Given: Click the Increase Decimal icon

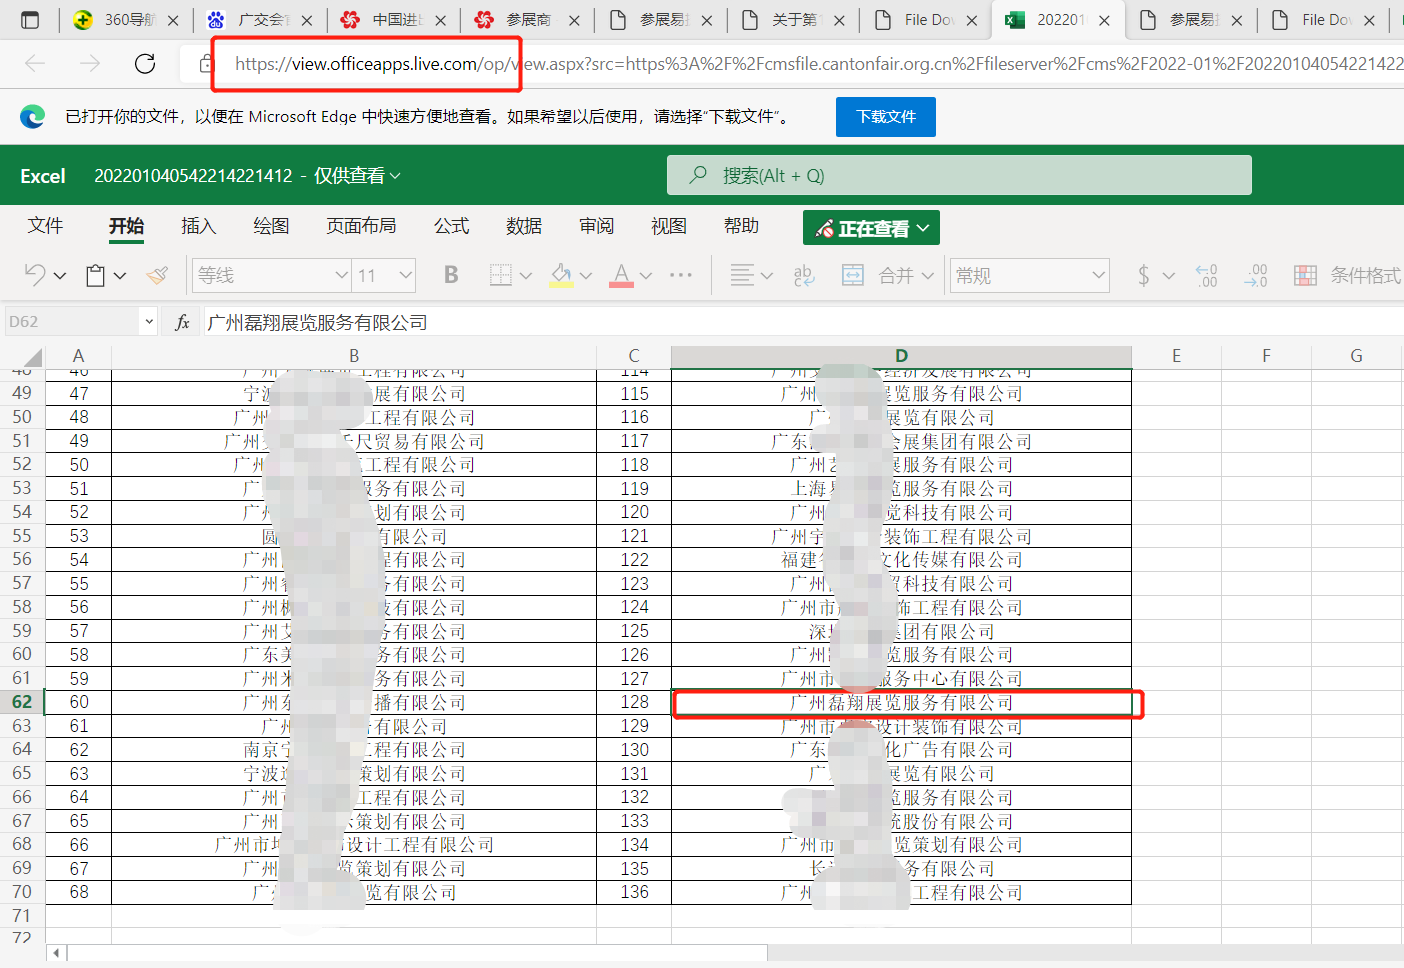Looking at the screenshot, I should (x=1206, y=274).
